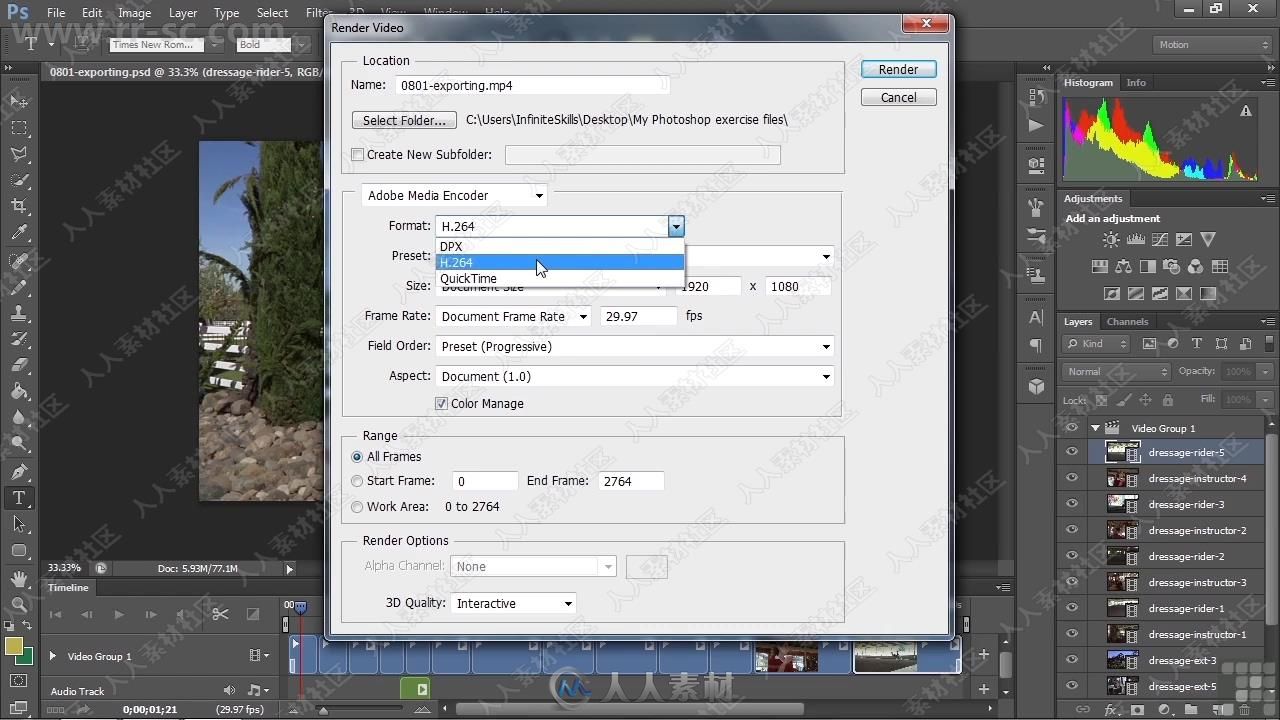1280x720 pixels.
Task: Select the Clone Stamp tool
Action: (19, 313)
